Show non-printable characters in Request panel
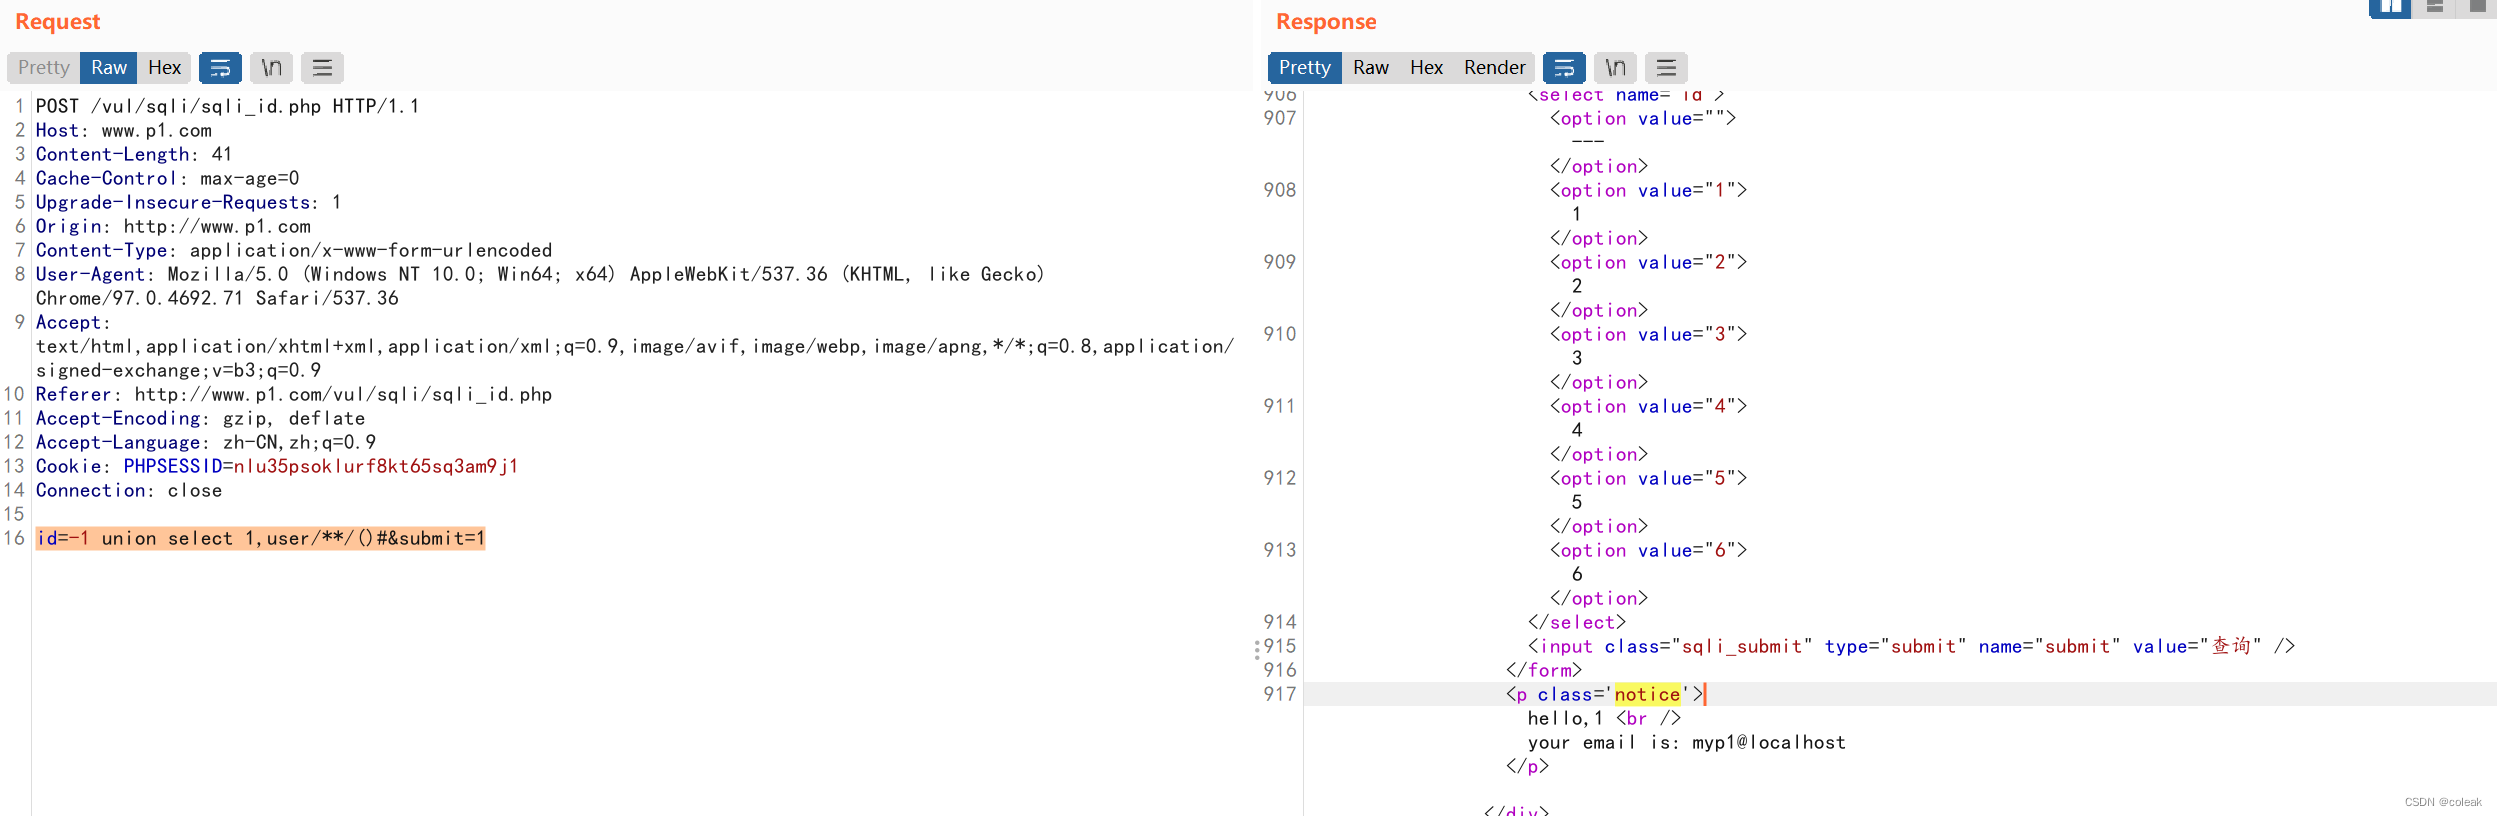The width and height of the screenshot is (2497, 816). [x=271, y=67]
